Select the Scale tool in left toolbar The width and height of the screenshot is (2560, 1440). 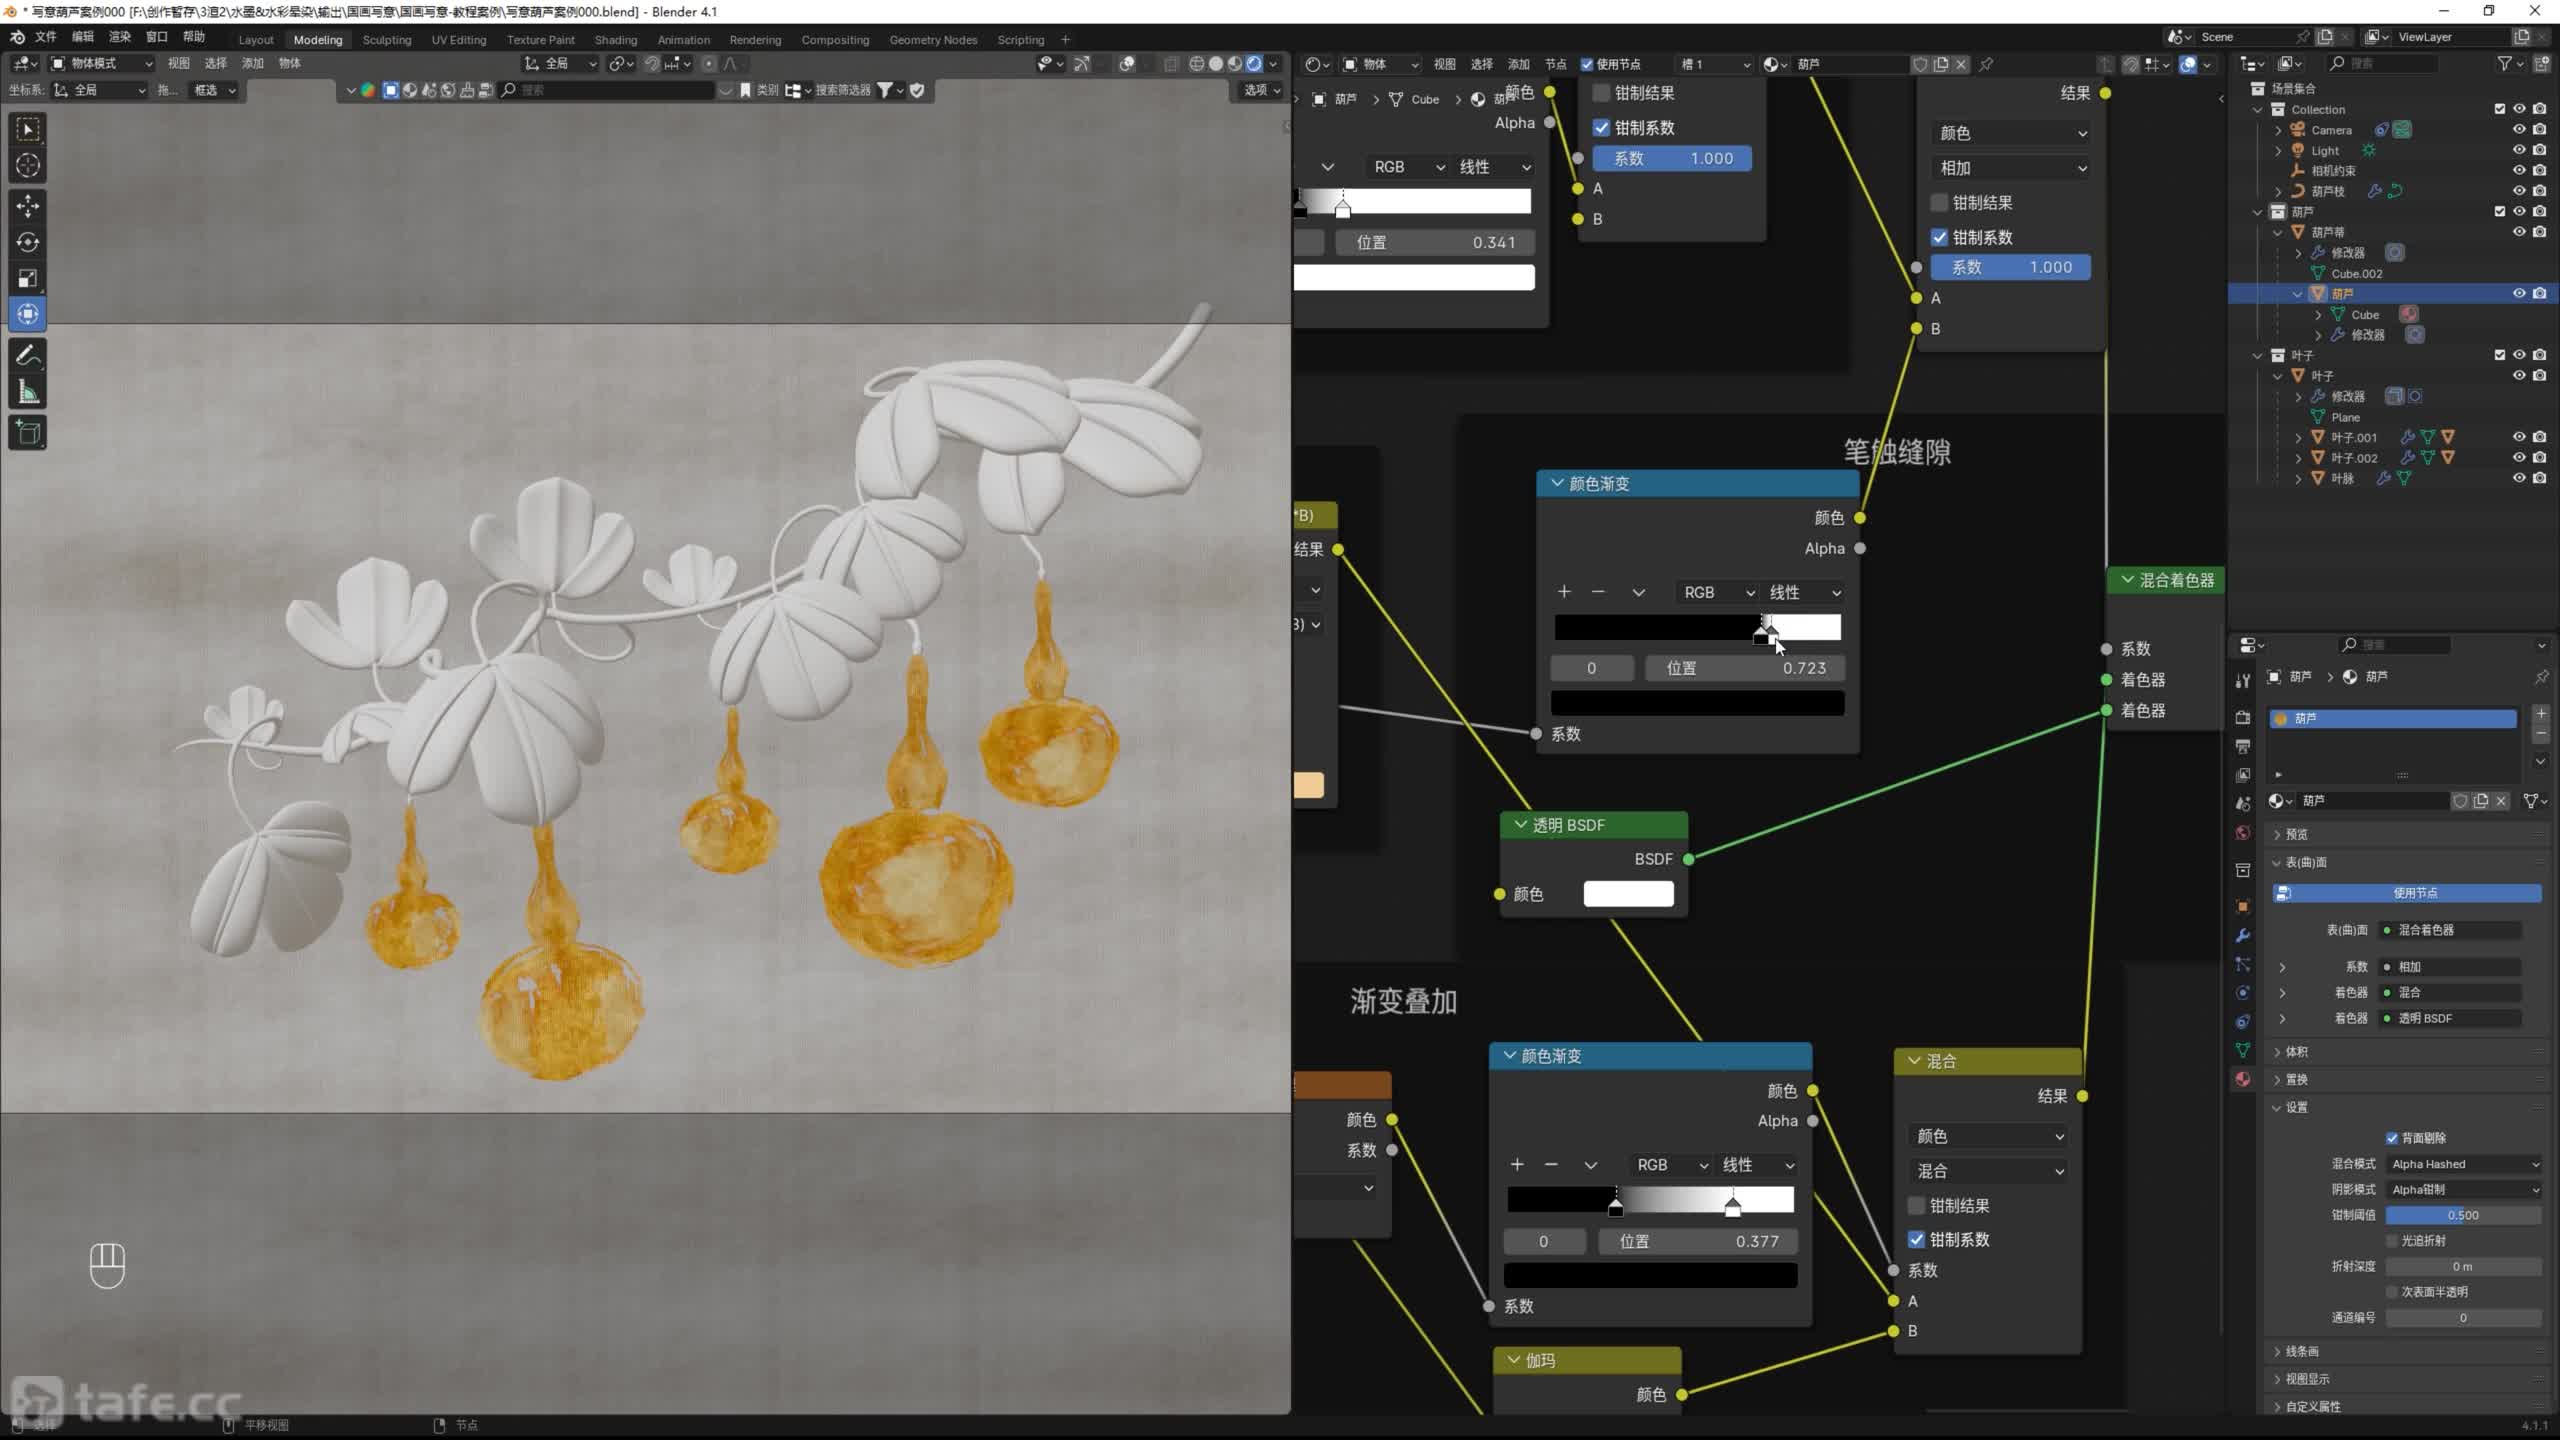point(28,278)
